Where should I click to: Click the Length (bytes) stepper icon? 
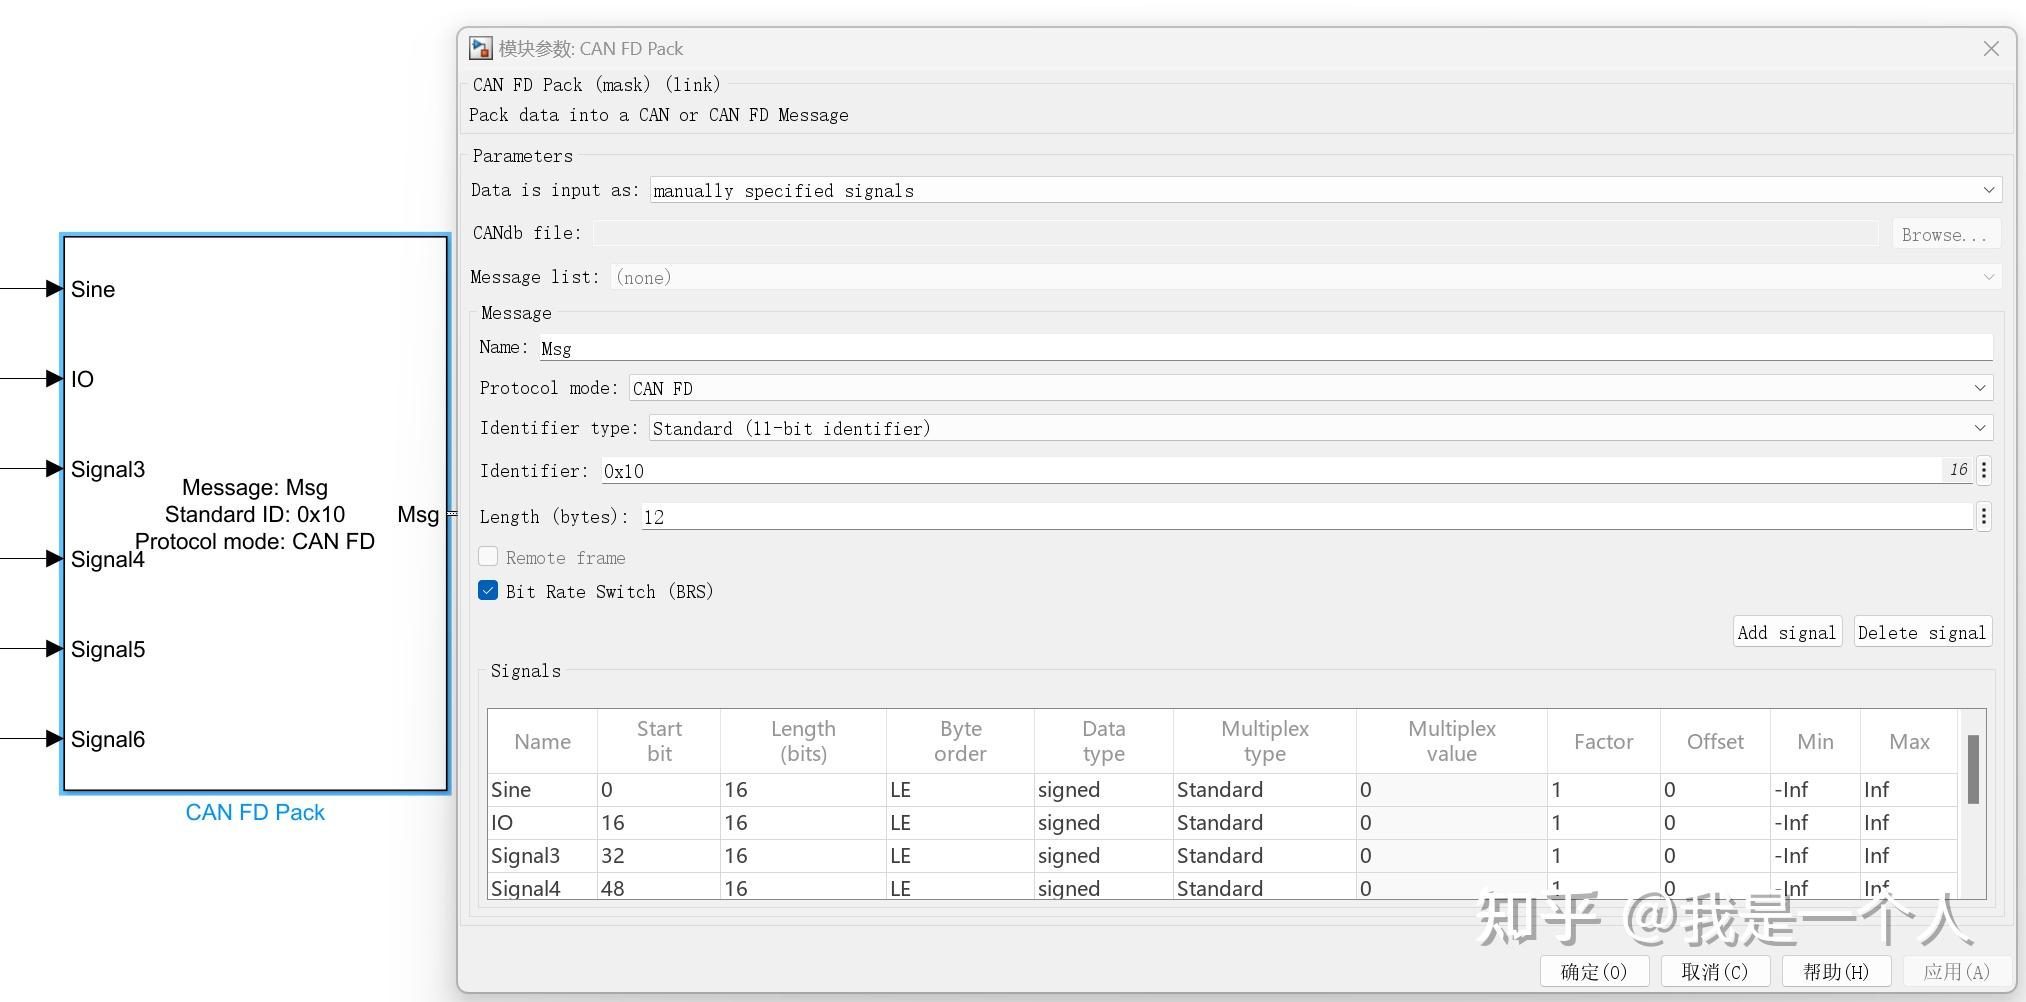point(1984,515)
